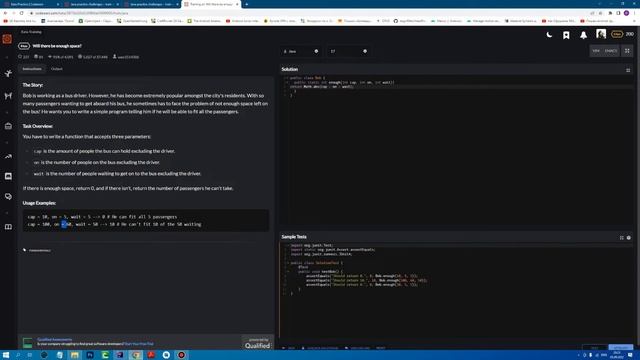
Task: Switch editor to VIM mode
Action: coord(596,51)
